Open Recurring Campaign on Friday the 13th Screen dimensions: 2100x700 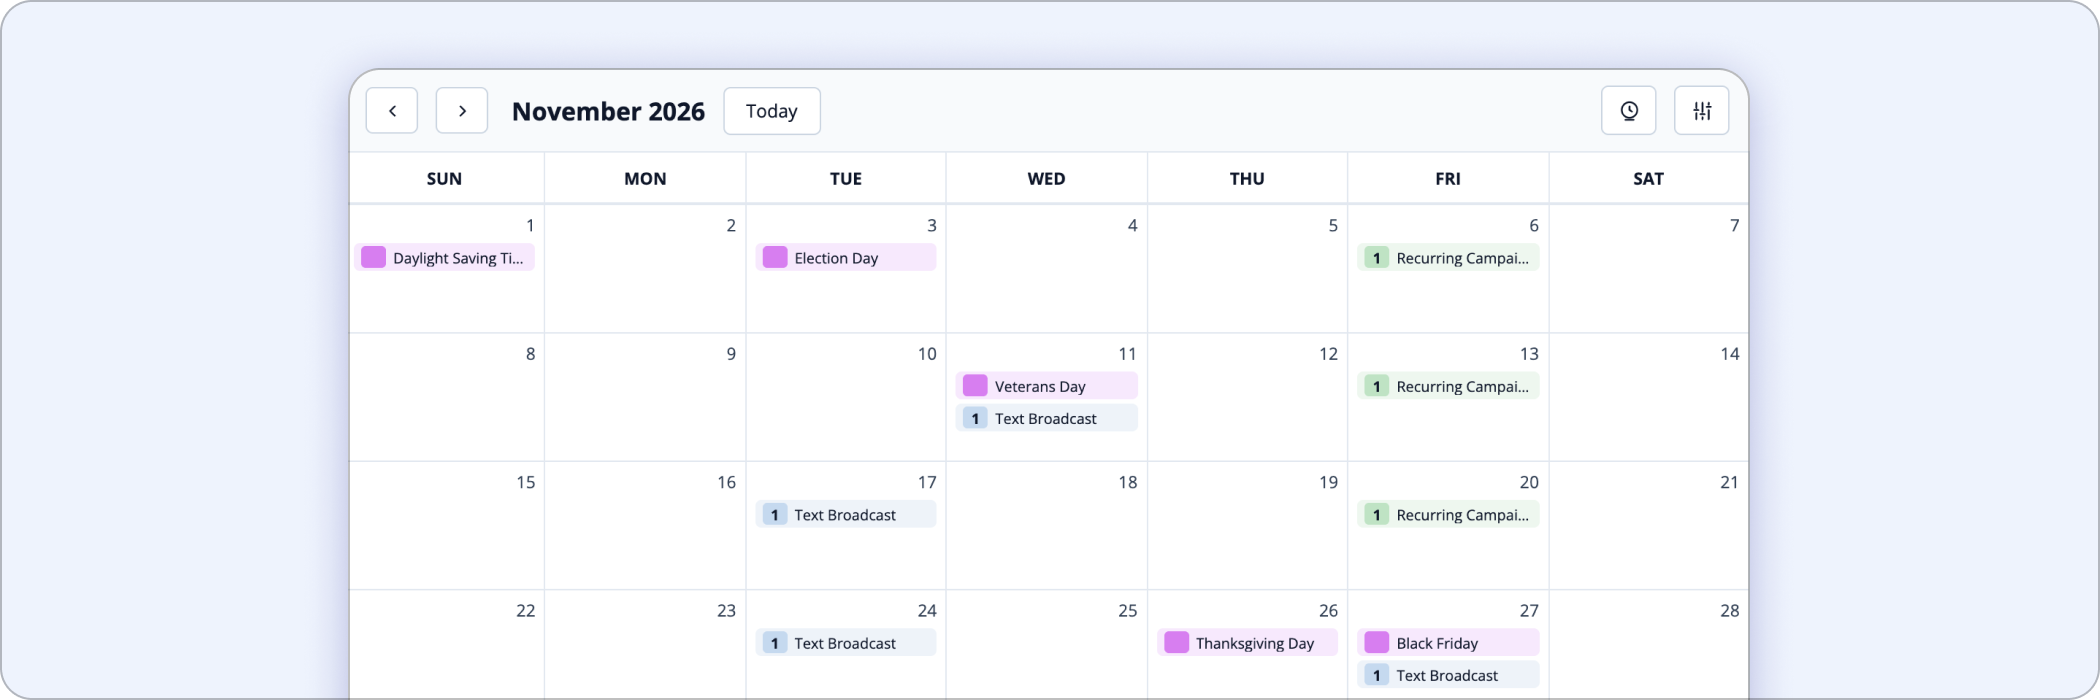(x=1448, y=386)
